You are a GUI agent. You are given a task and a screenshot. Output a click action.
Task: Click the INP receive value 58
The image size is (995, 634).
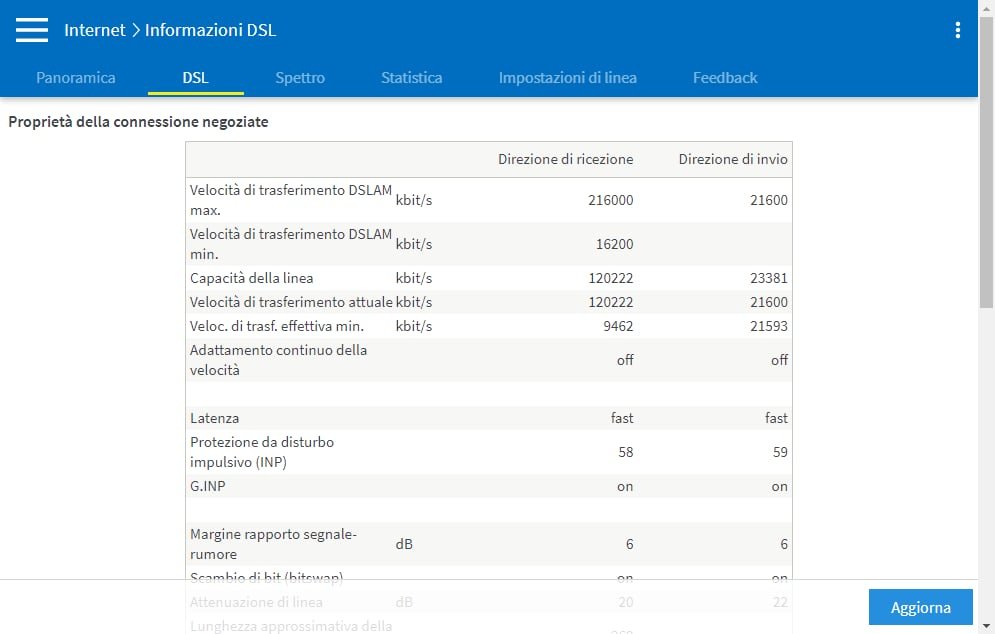click(626, 452)
